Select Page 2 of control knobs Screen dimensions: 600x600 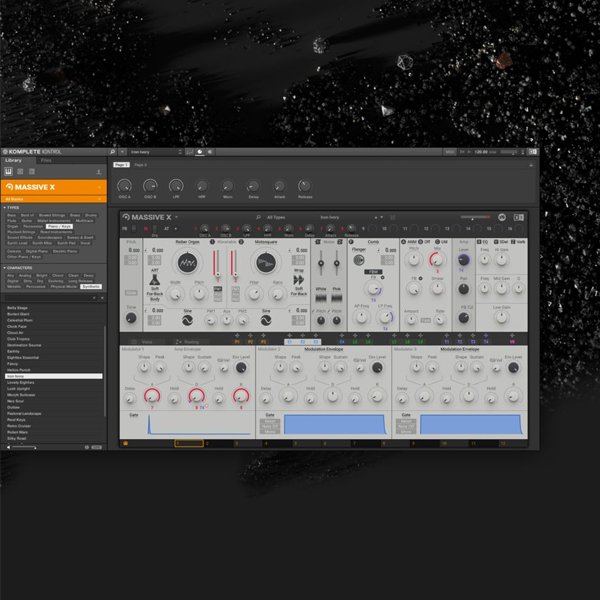pos(140,165)
